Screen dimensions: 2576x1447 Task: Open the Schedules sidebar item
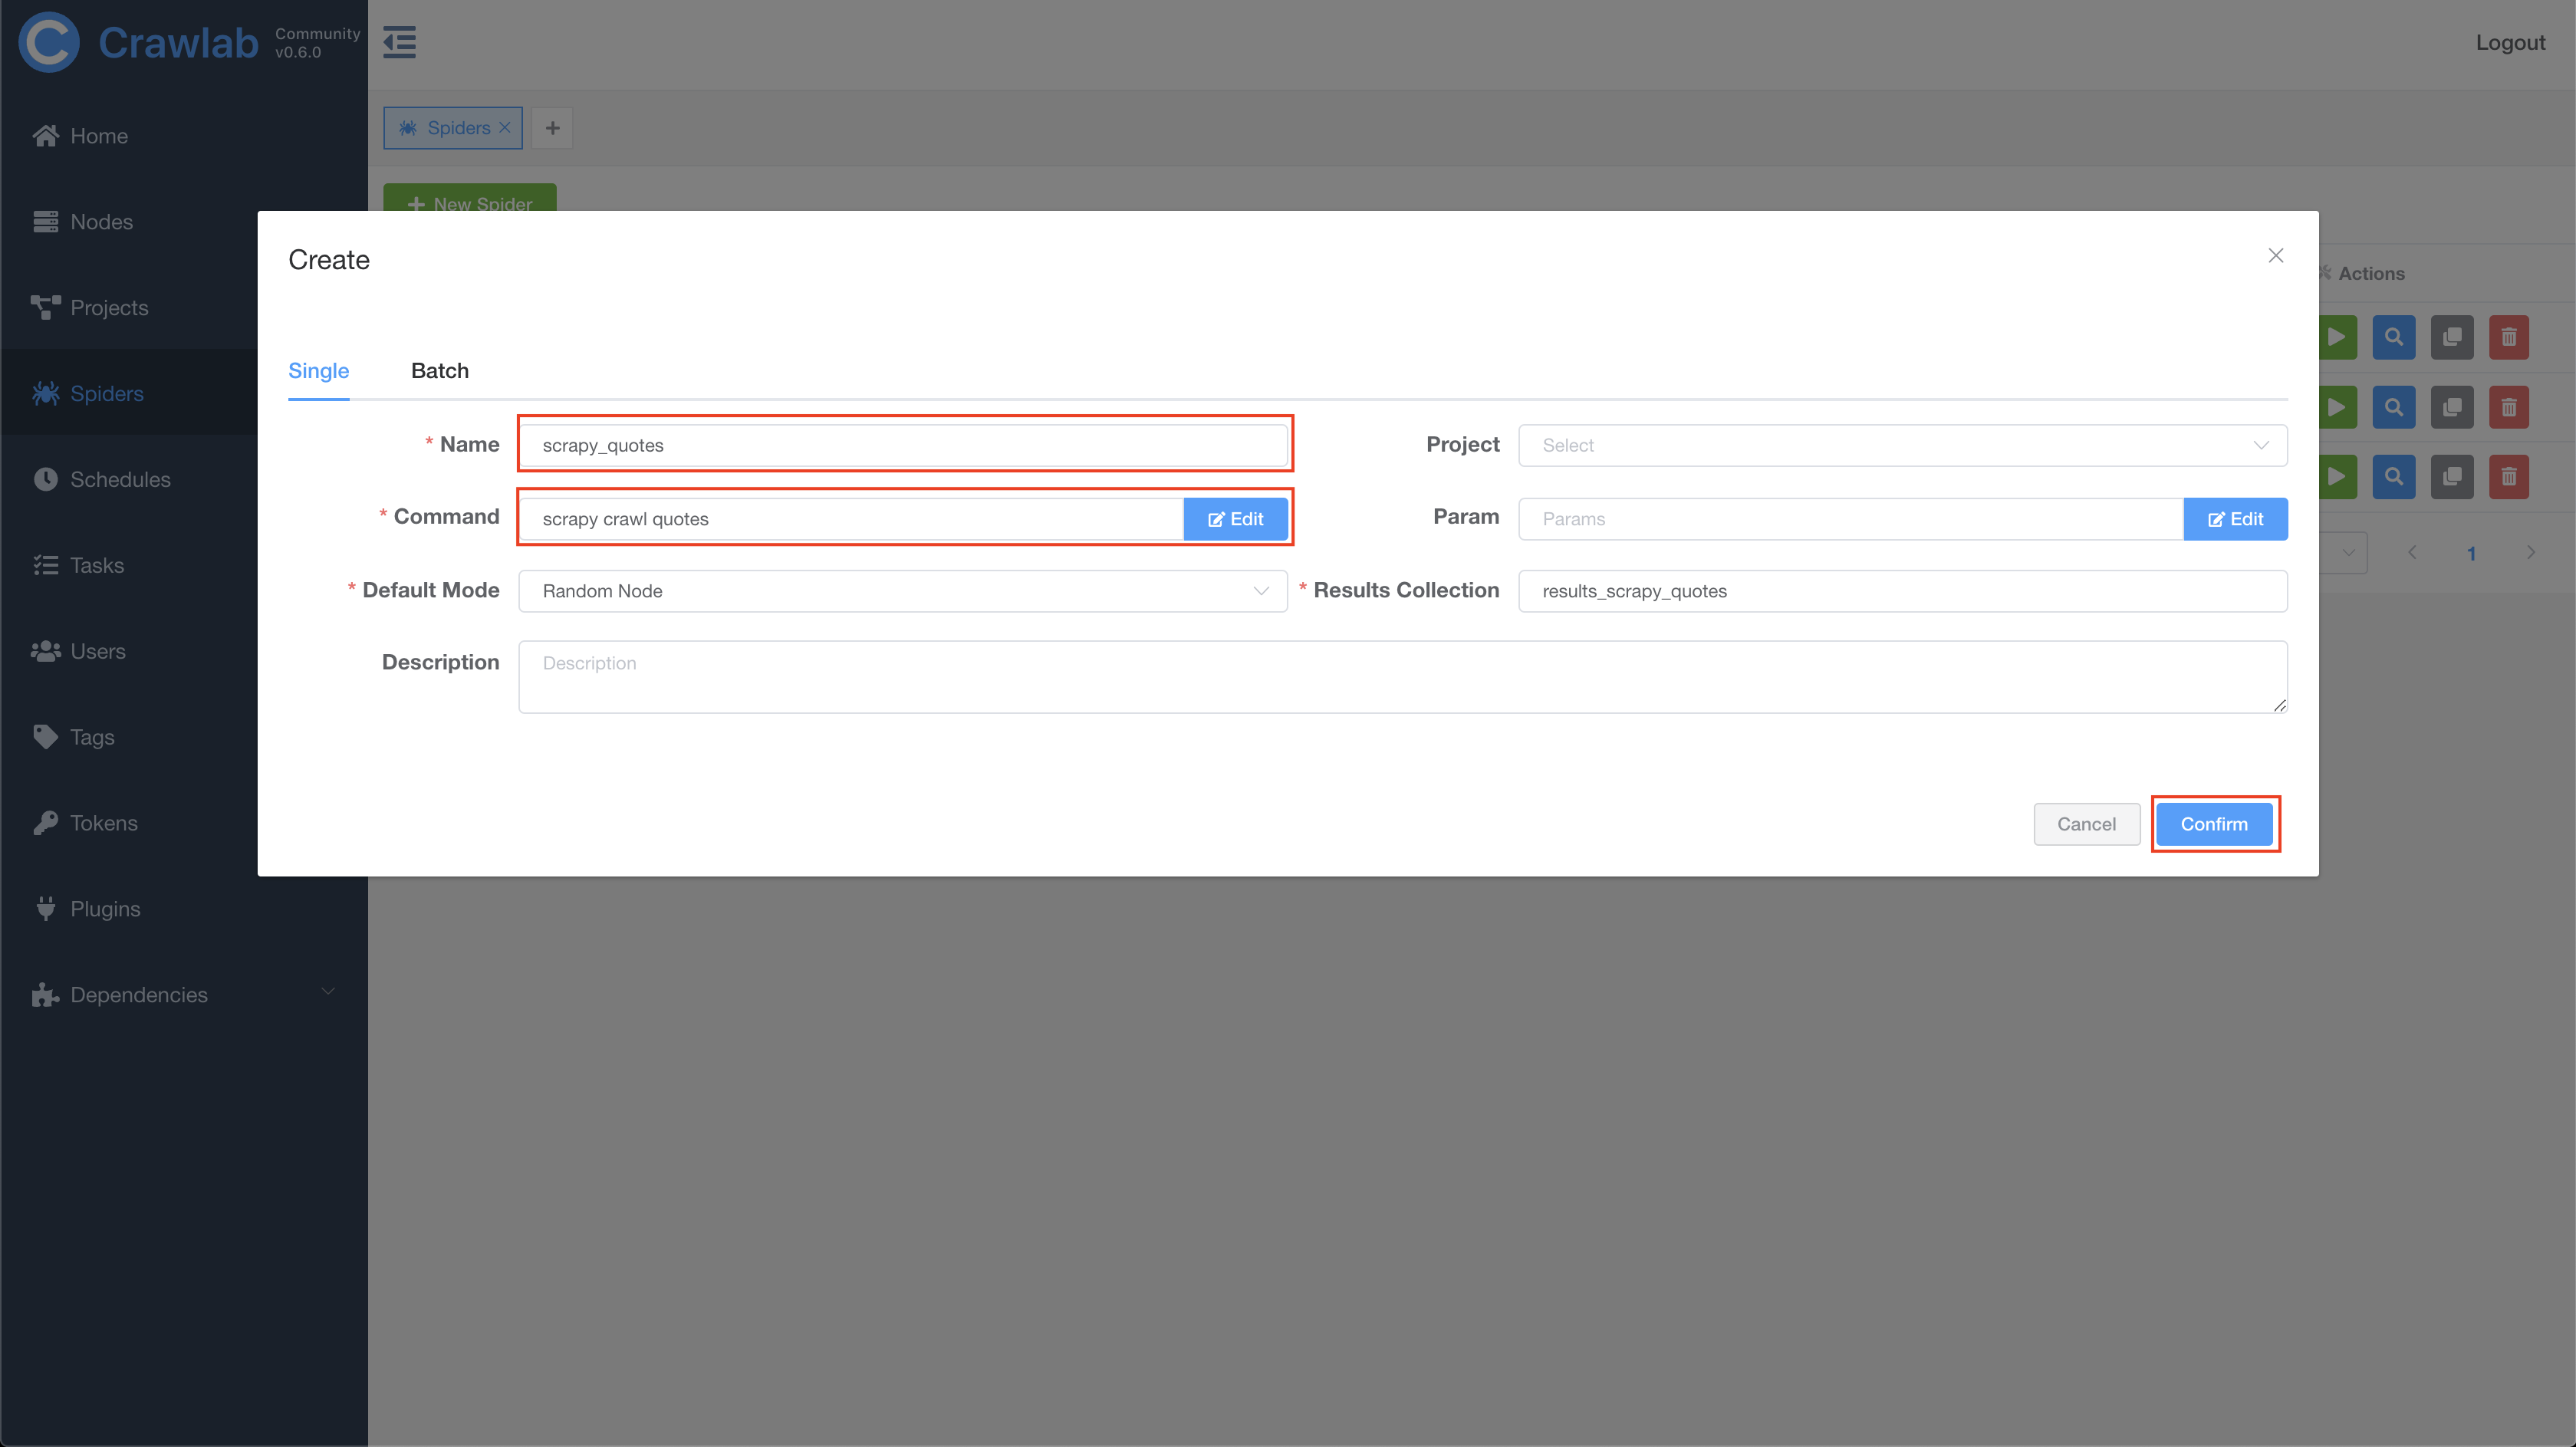click(184, 480)
